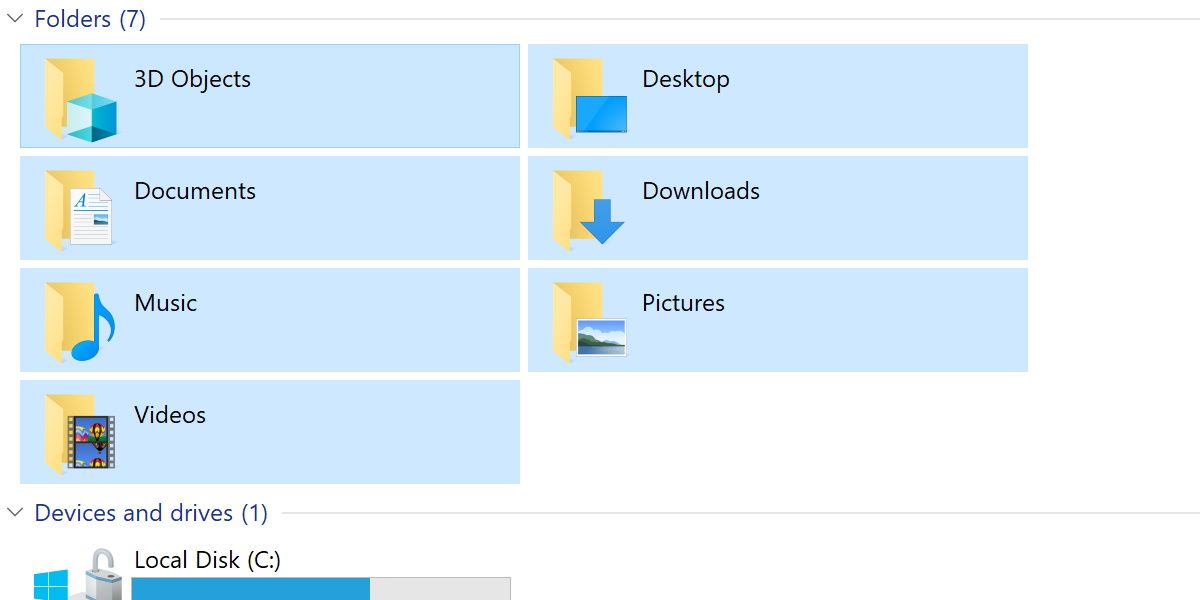Select the Desktop folder tile
1200x600 pixels.
pyautogui.click(x=780, y=96)
